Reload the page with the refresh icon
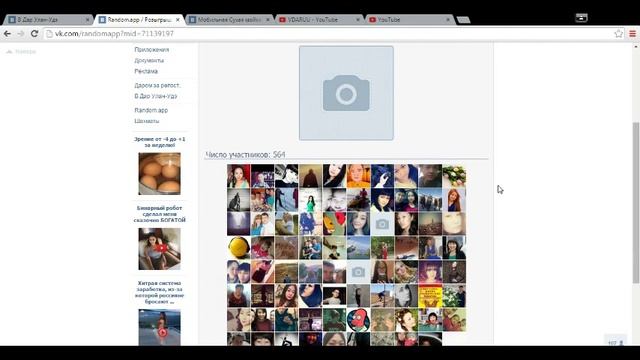The image size is (640, 360). tap(34, 33)
